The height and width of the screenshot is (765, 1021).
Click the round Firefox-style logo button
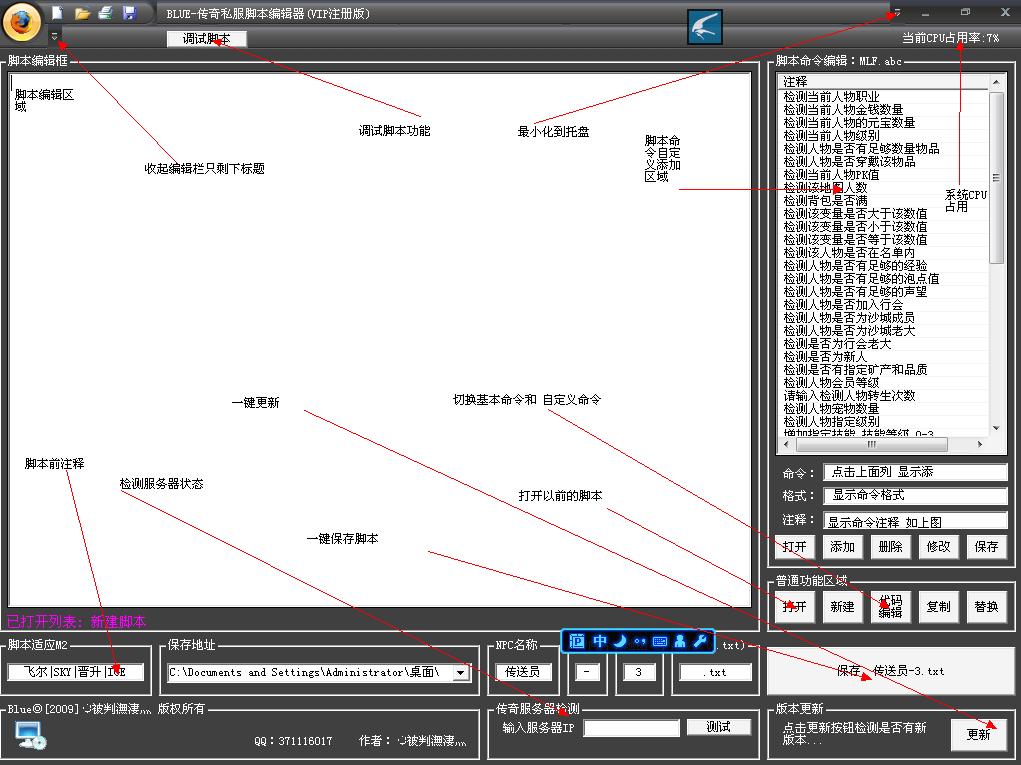click(x=22, y=19)
